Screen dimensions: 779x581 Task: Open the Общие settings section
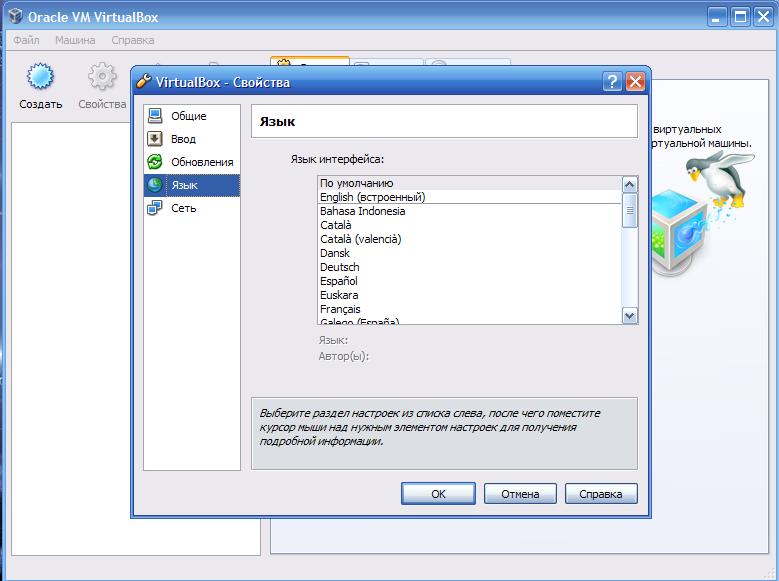(x=192, y=116)
